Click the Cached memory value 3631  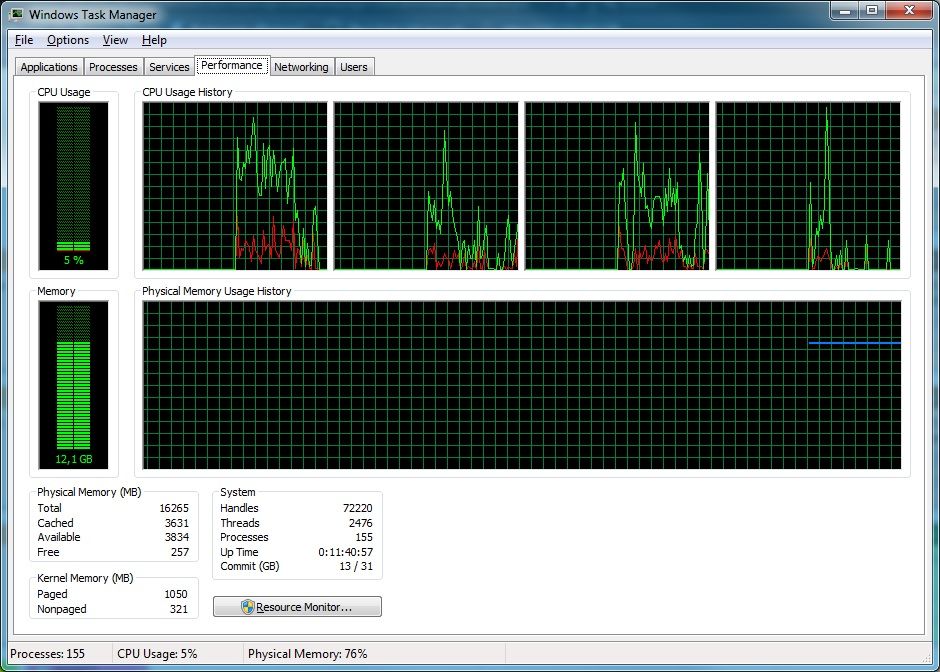tap(177, 523)
